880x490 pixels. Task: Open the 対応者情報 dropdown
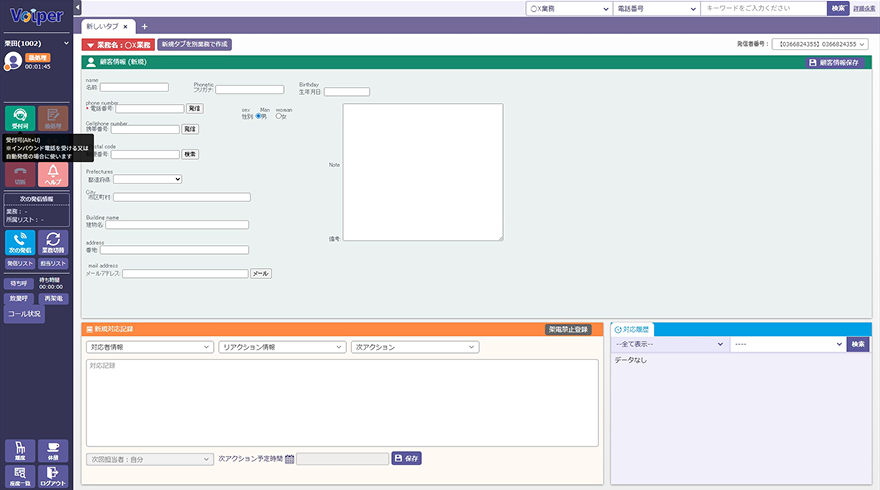[x=149, y=347]
